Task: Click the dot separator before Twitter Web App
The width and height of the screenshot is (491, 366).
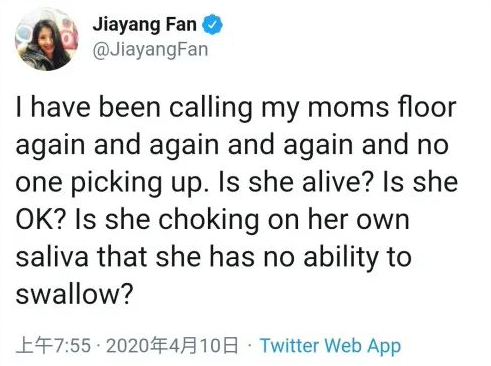Action: pos(249,345)
